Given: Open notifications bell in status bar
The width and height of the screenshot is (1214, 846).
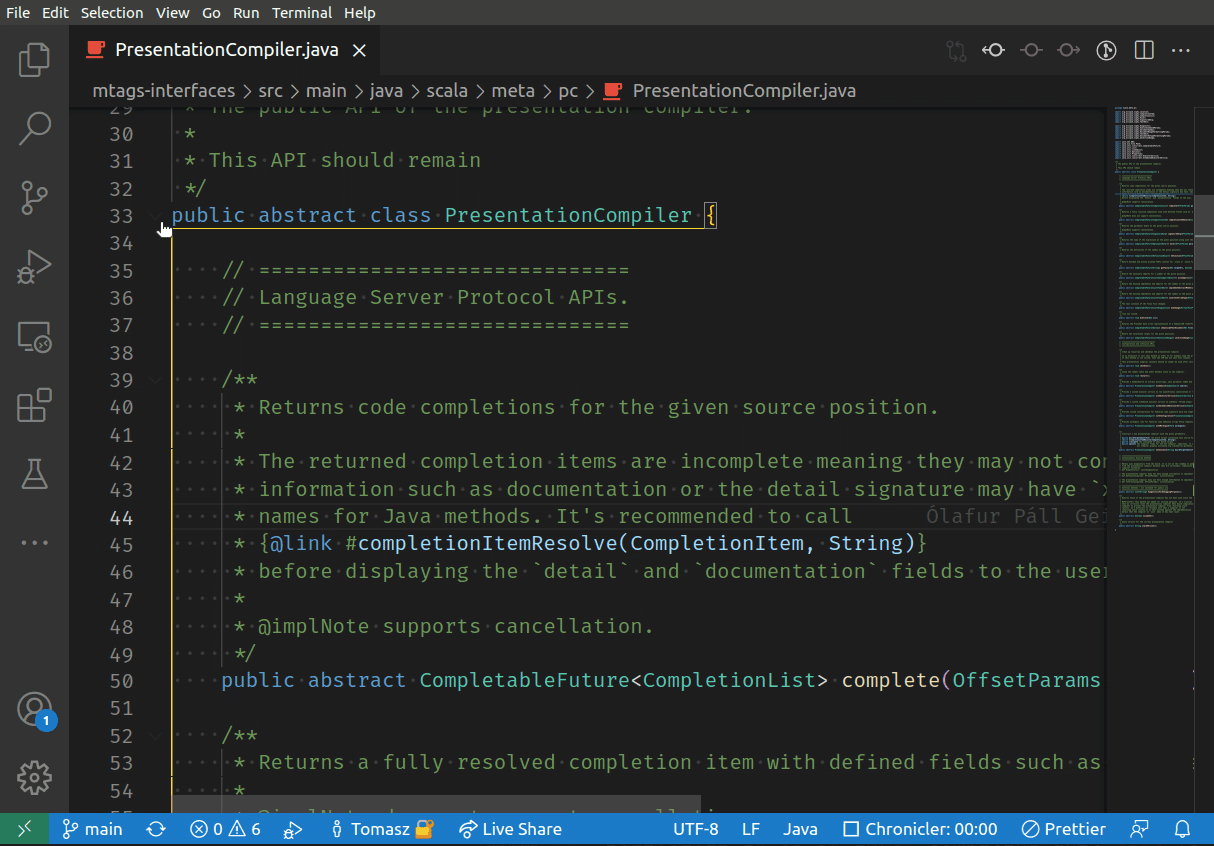Looking at the screenshot, I should pos(1182,829).
